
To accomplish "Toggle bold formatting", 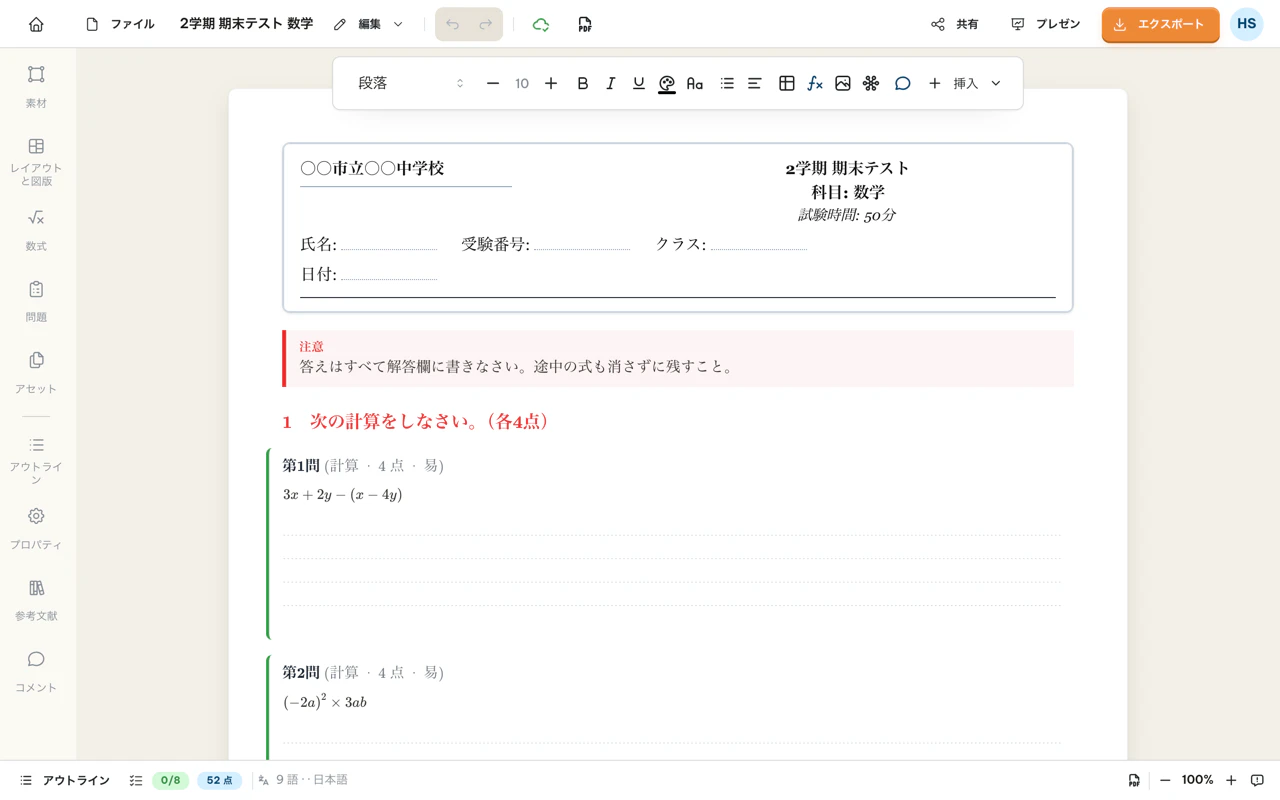I will click(583, 83).
